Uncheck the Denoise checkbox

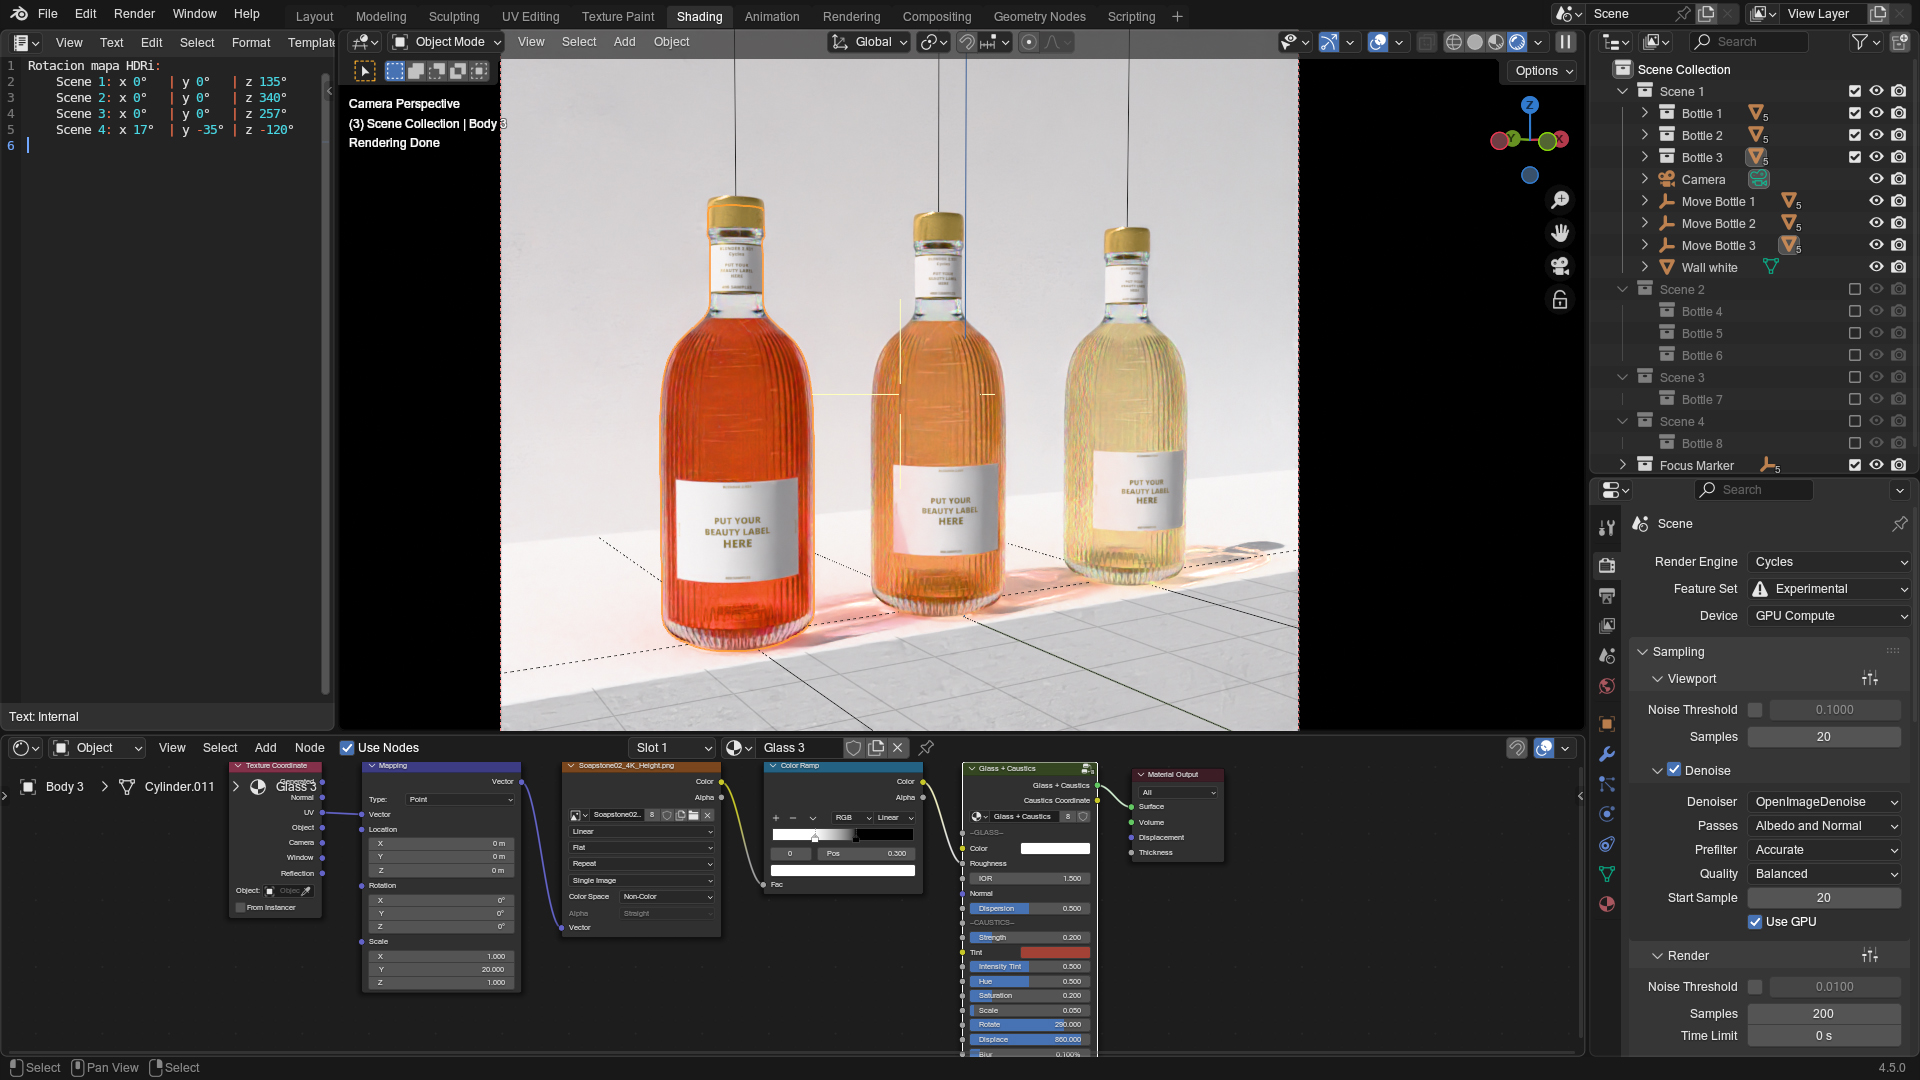[x=1674, y=770]
